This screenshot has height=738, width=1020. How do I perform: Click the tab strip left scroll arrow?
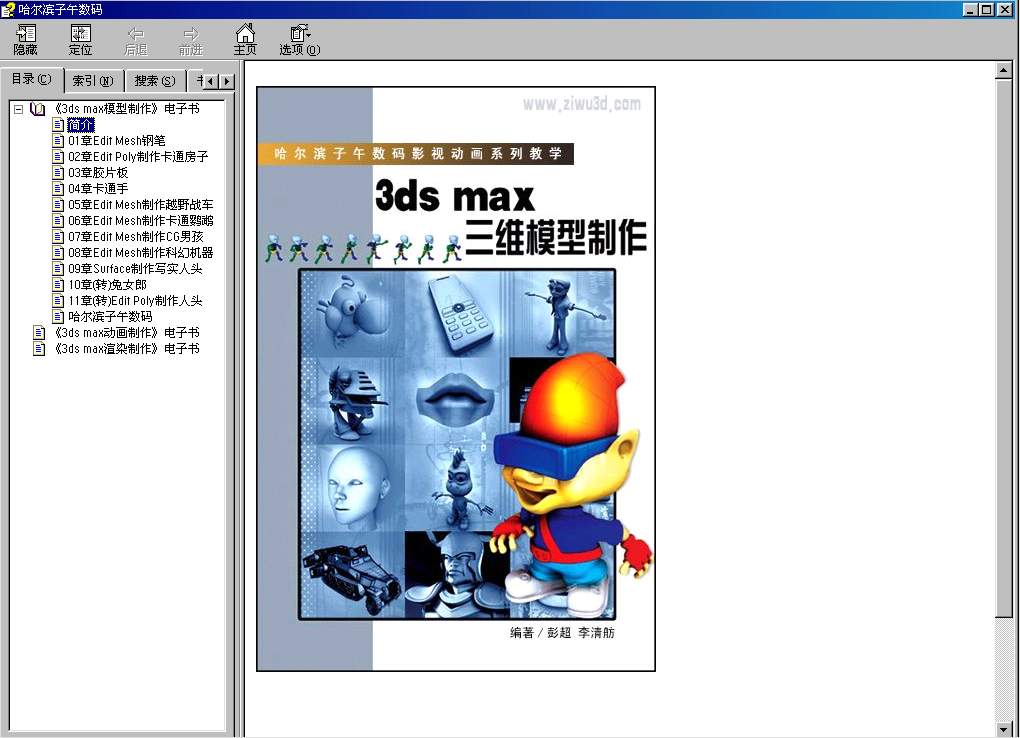(x=211, y=81)
